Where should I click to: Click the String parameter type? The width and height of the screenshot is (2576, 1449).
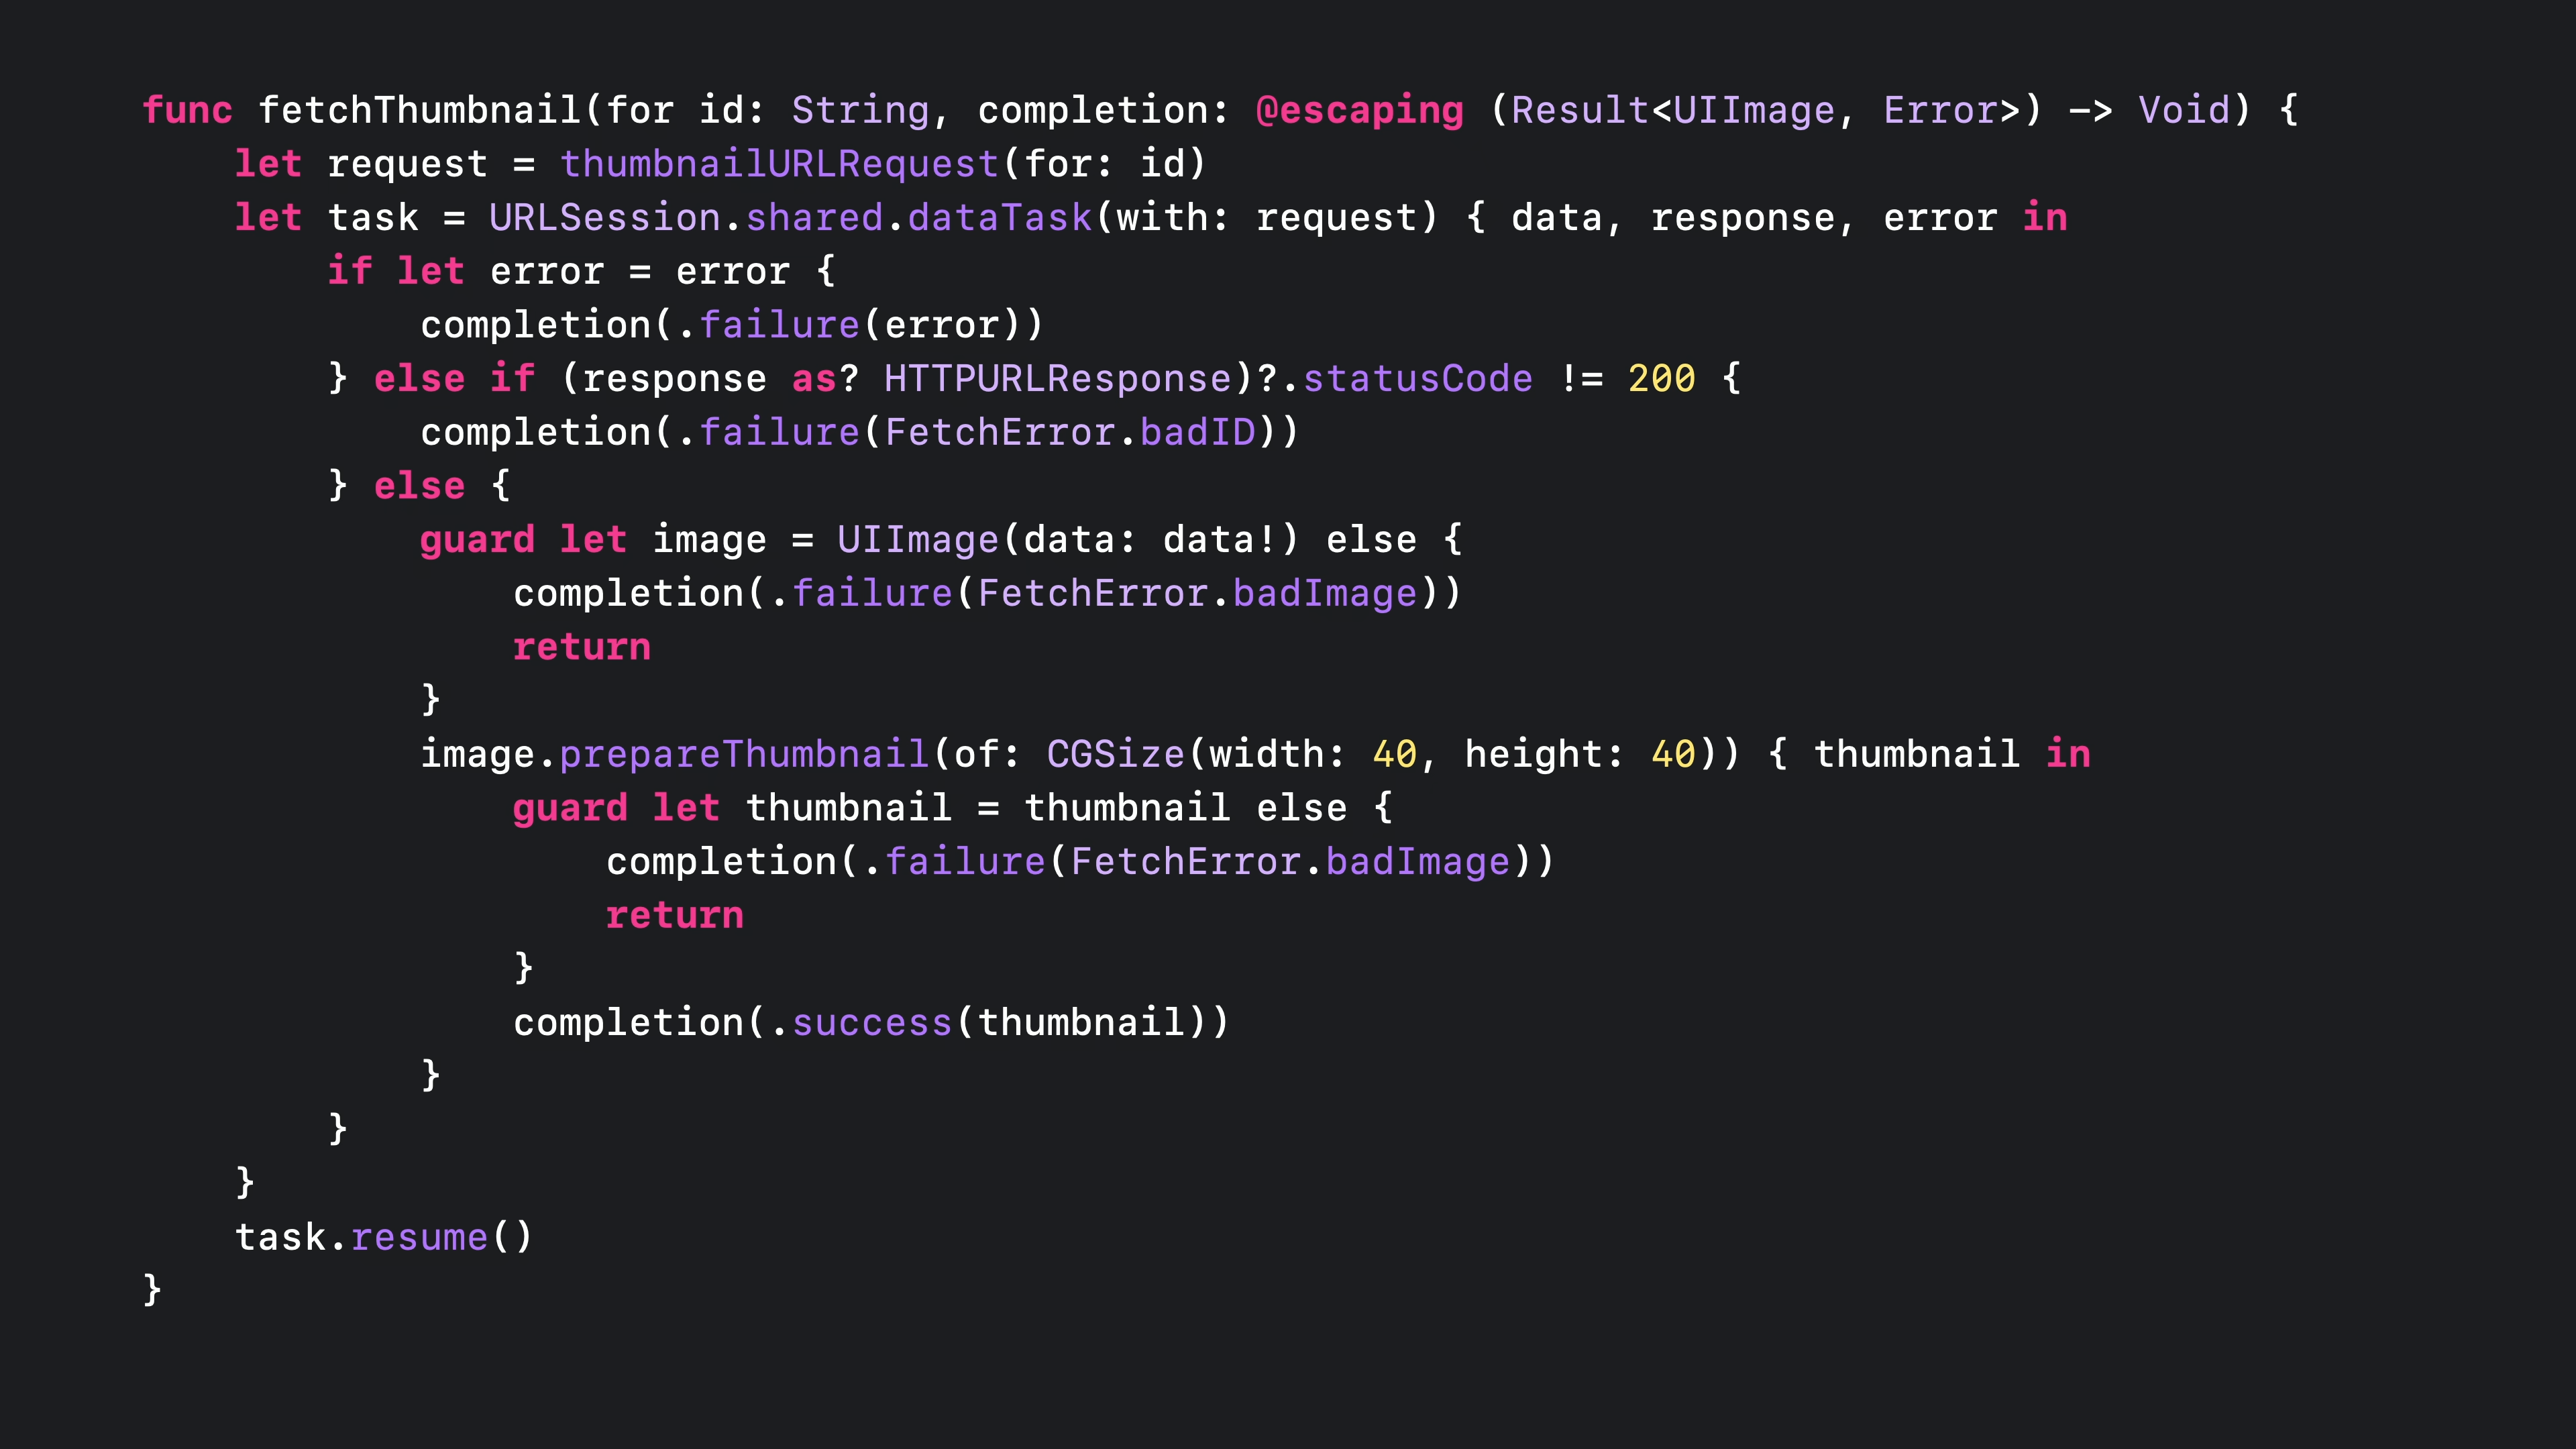[860, 110]
